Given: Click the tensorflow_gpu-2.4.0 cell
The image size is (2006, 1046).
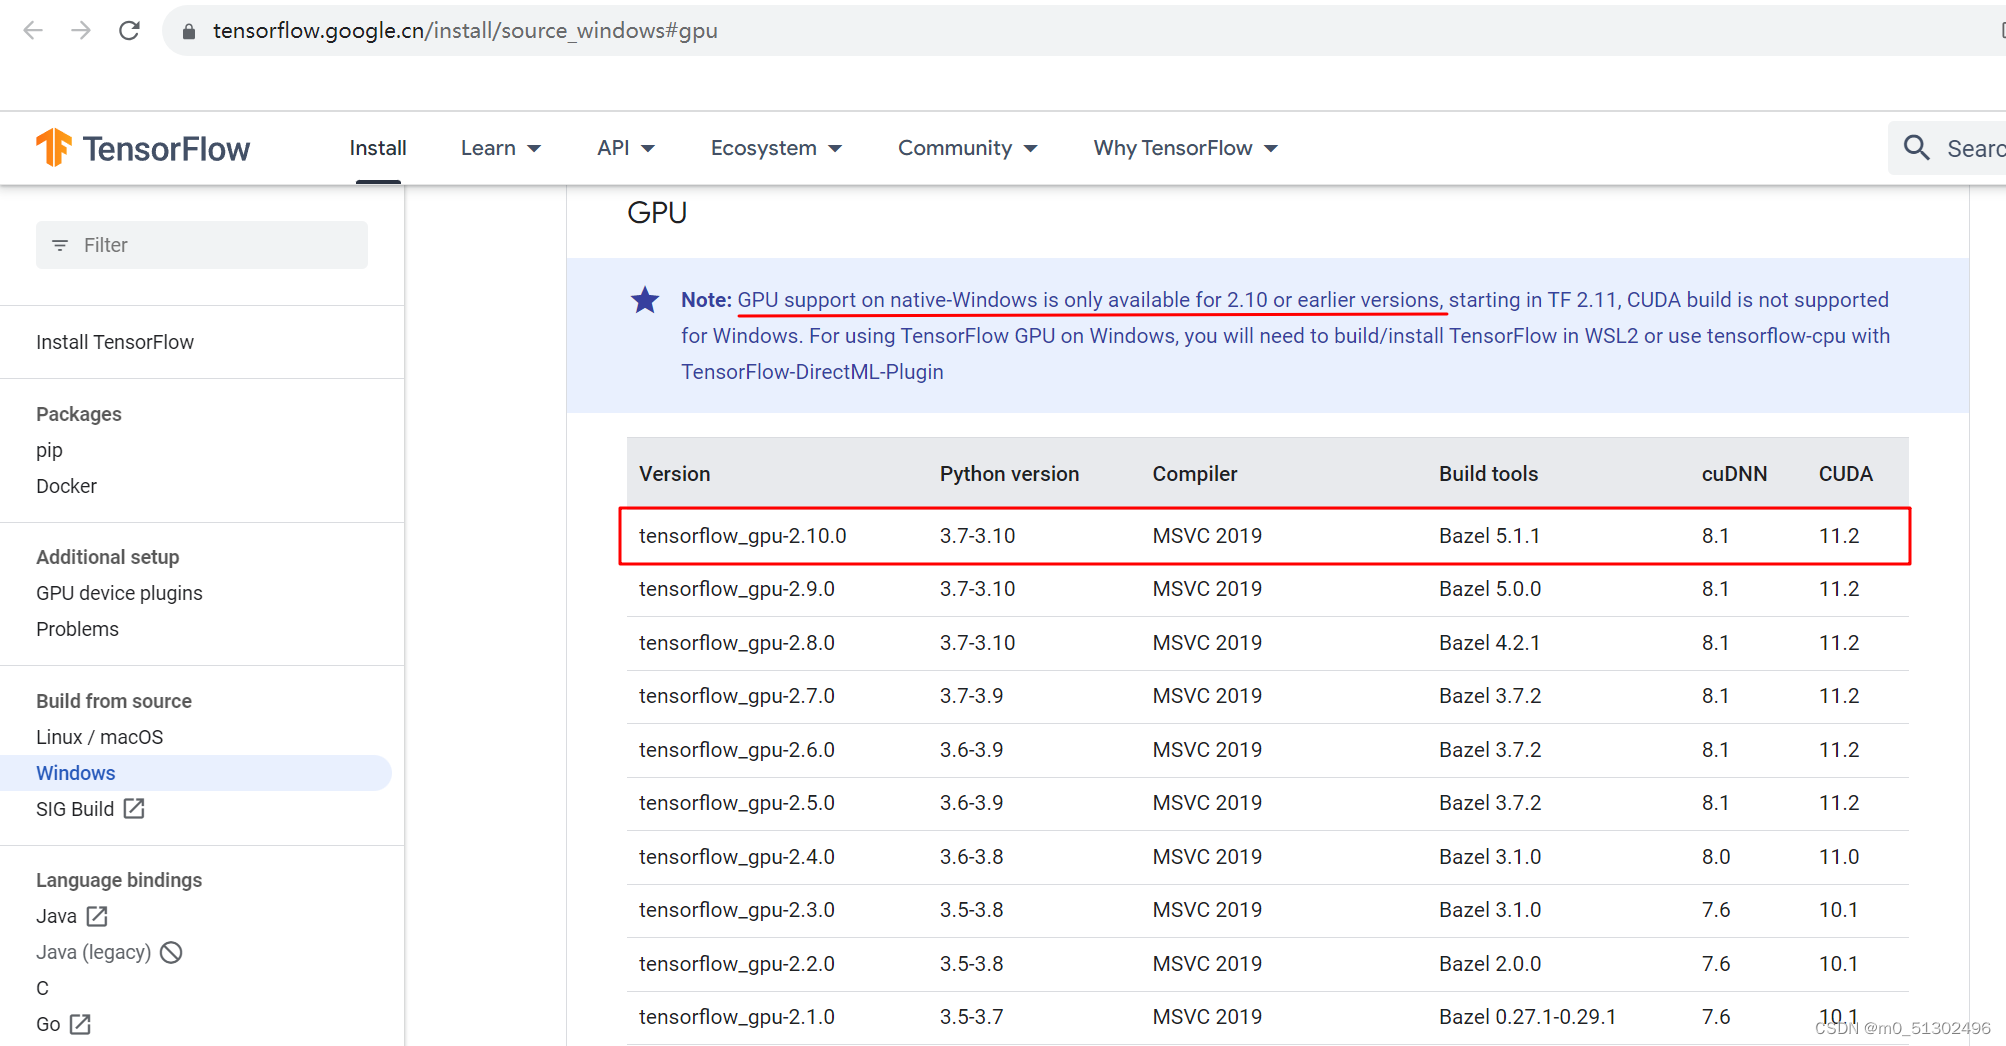Looking at the screenshot, I should (737, 857).
